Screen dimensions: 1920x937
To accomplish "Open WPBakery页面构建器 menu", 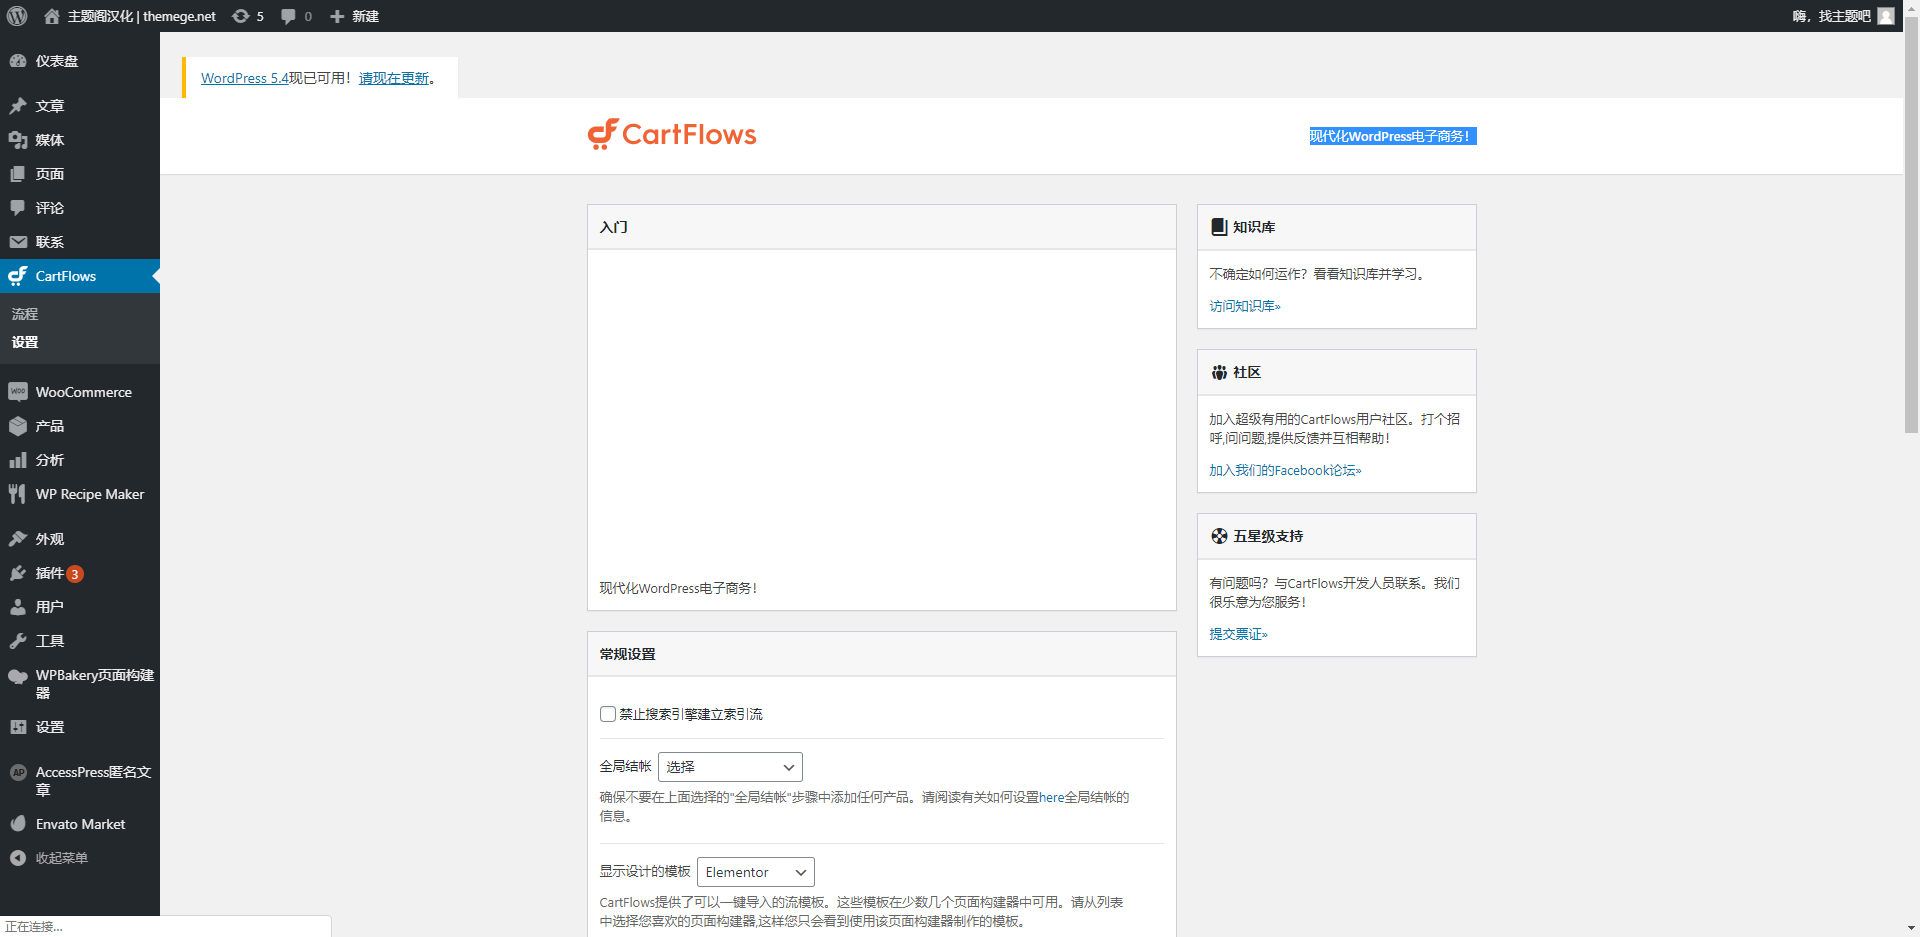I will point(80,684).
